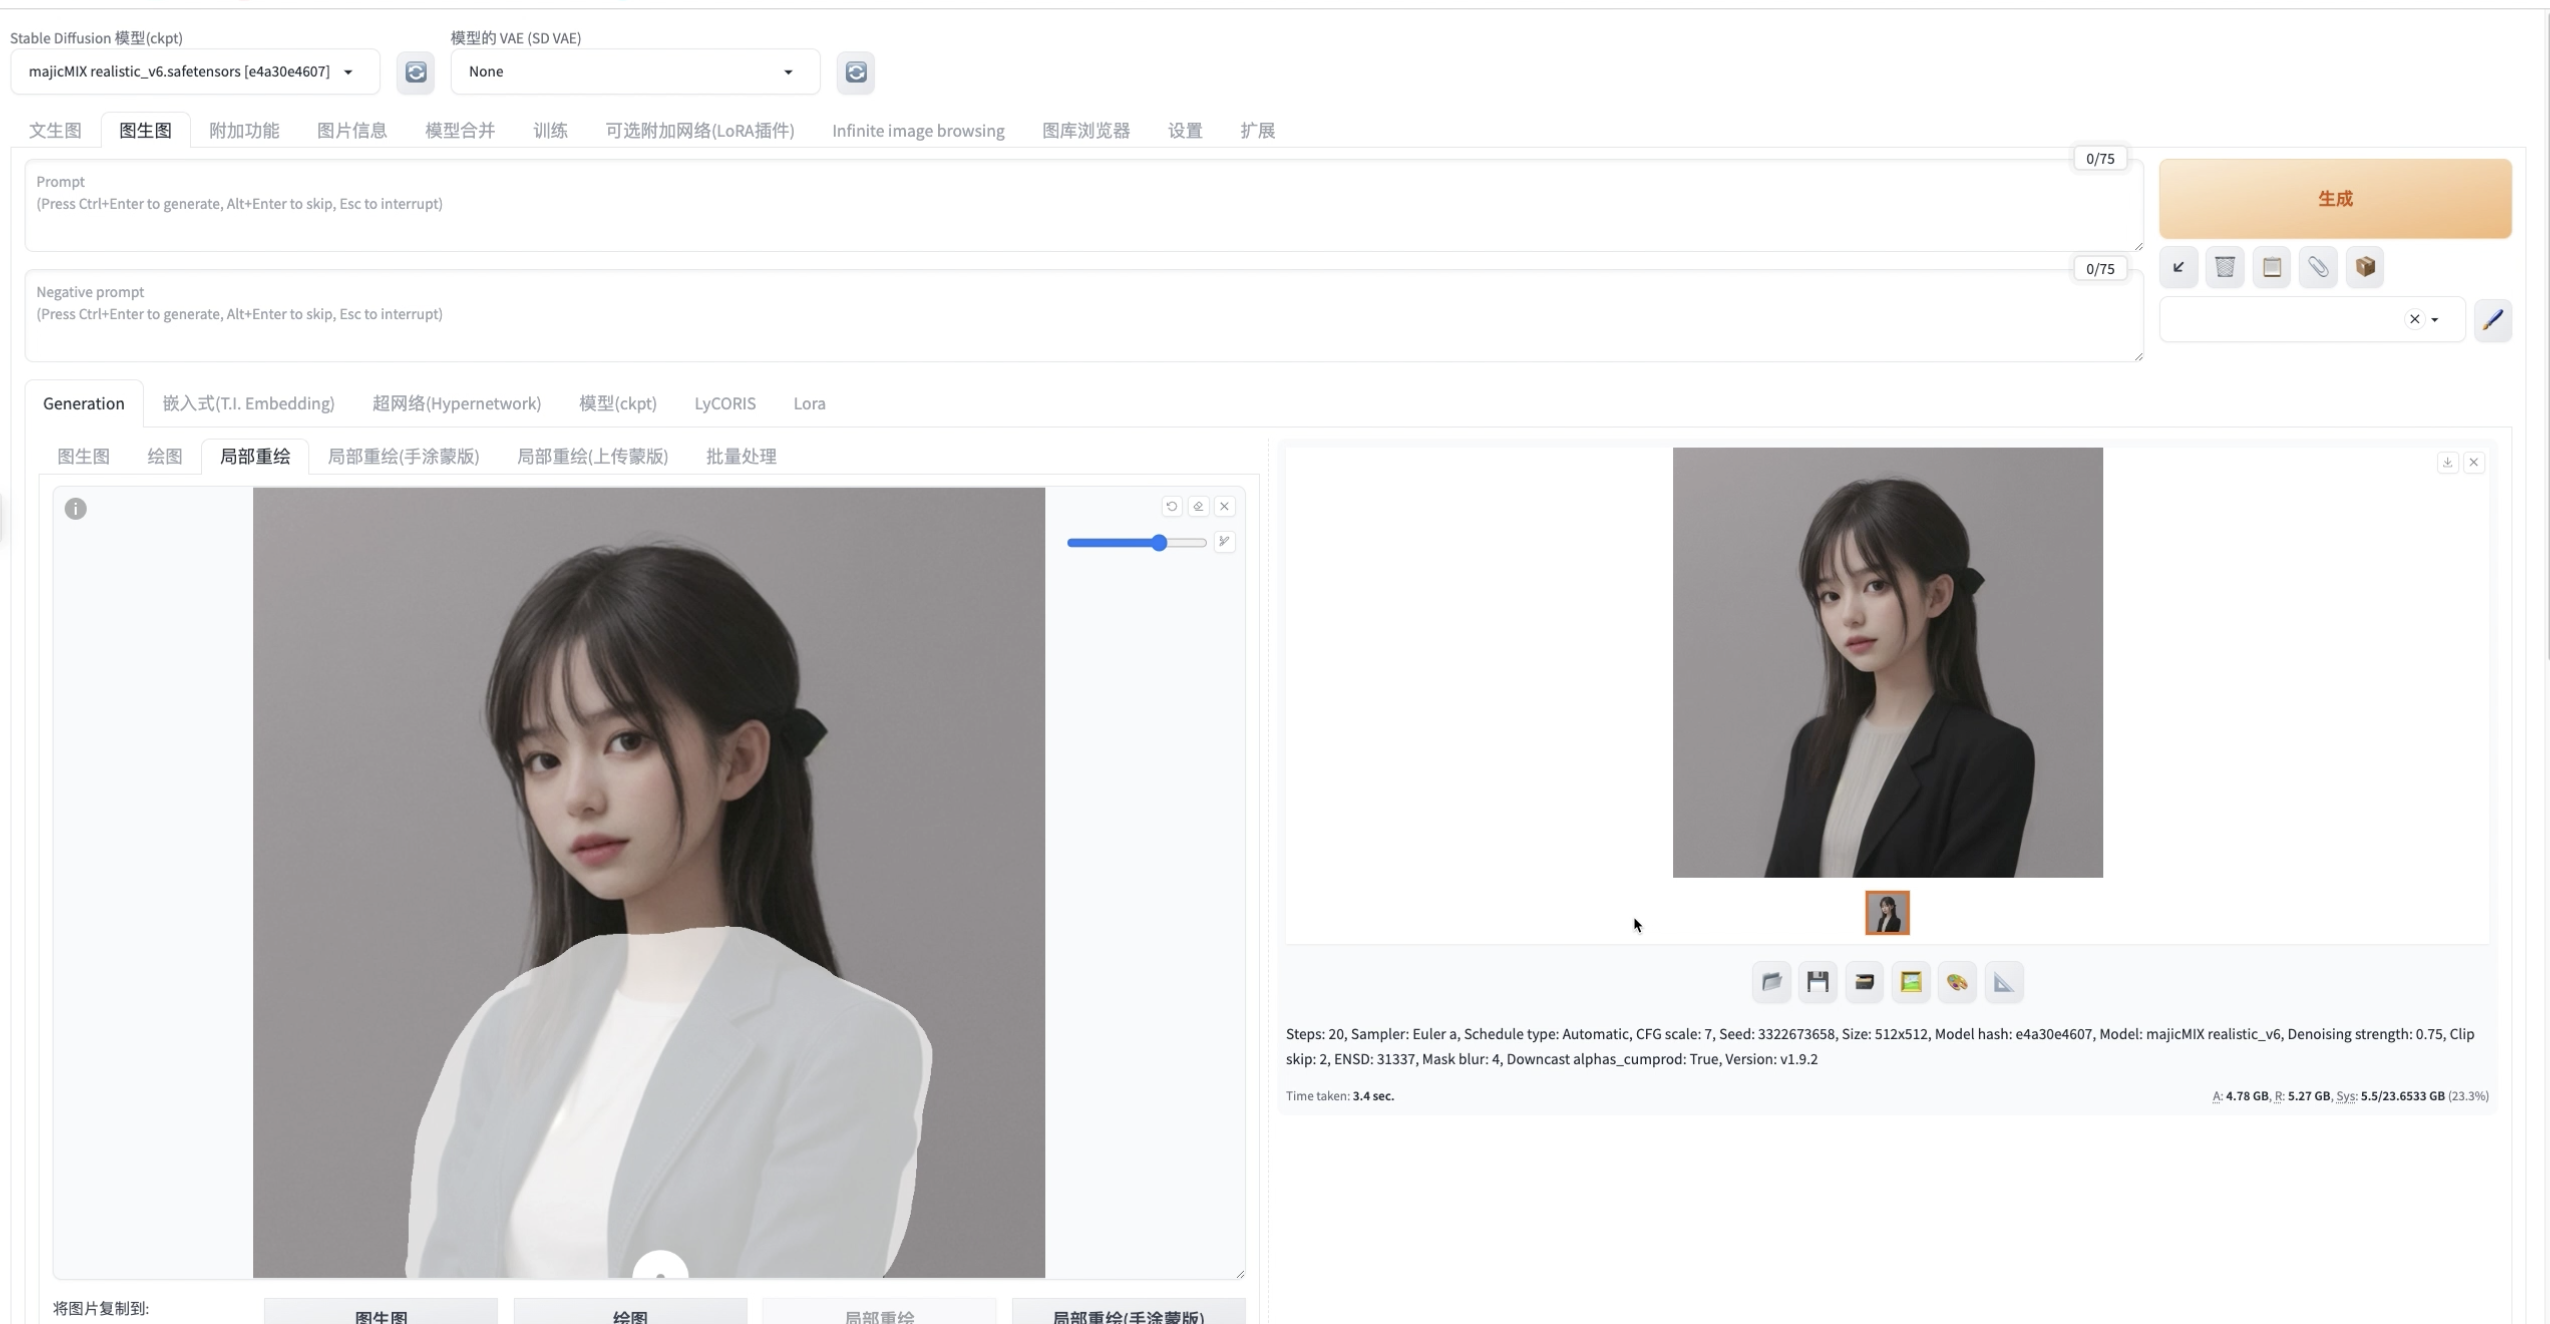Show canvas info icon
Screen dimensions: 2550x1324
tap(76, 509)
